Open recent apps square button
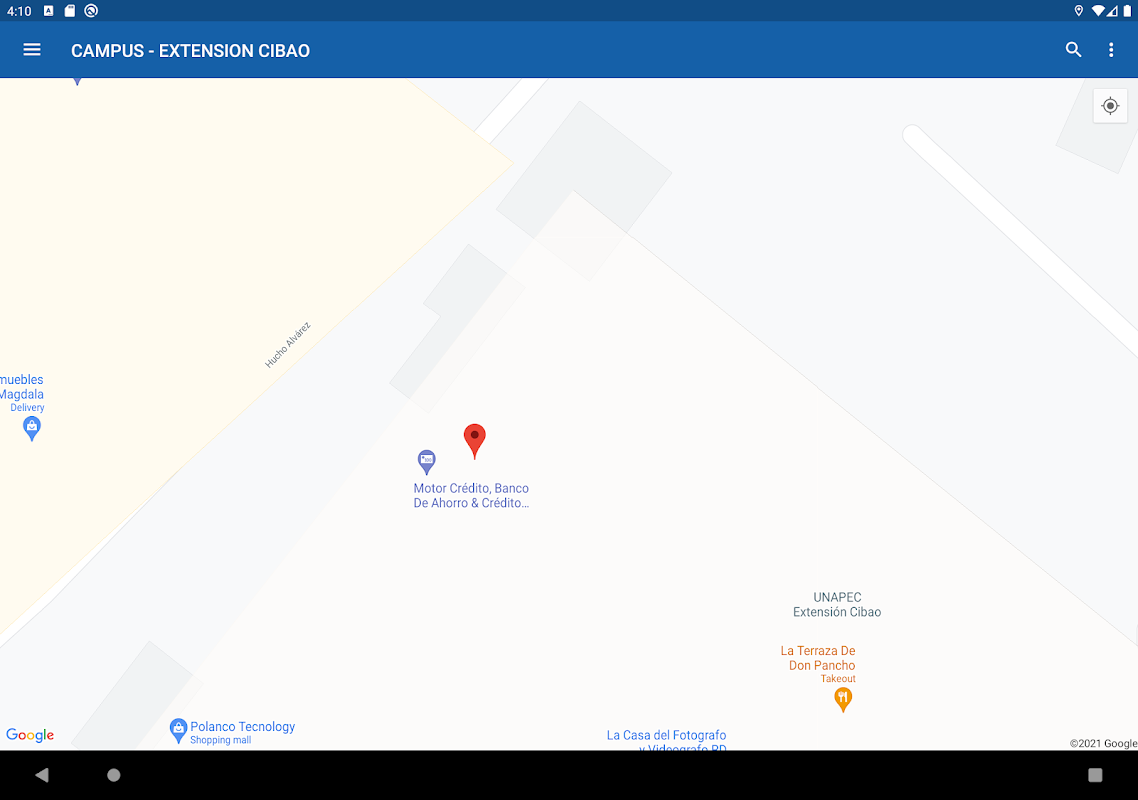 pyautogui.click(x=1095, y=775)
